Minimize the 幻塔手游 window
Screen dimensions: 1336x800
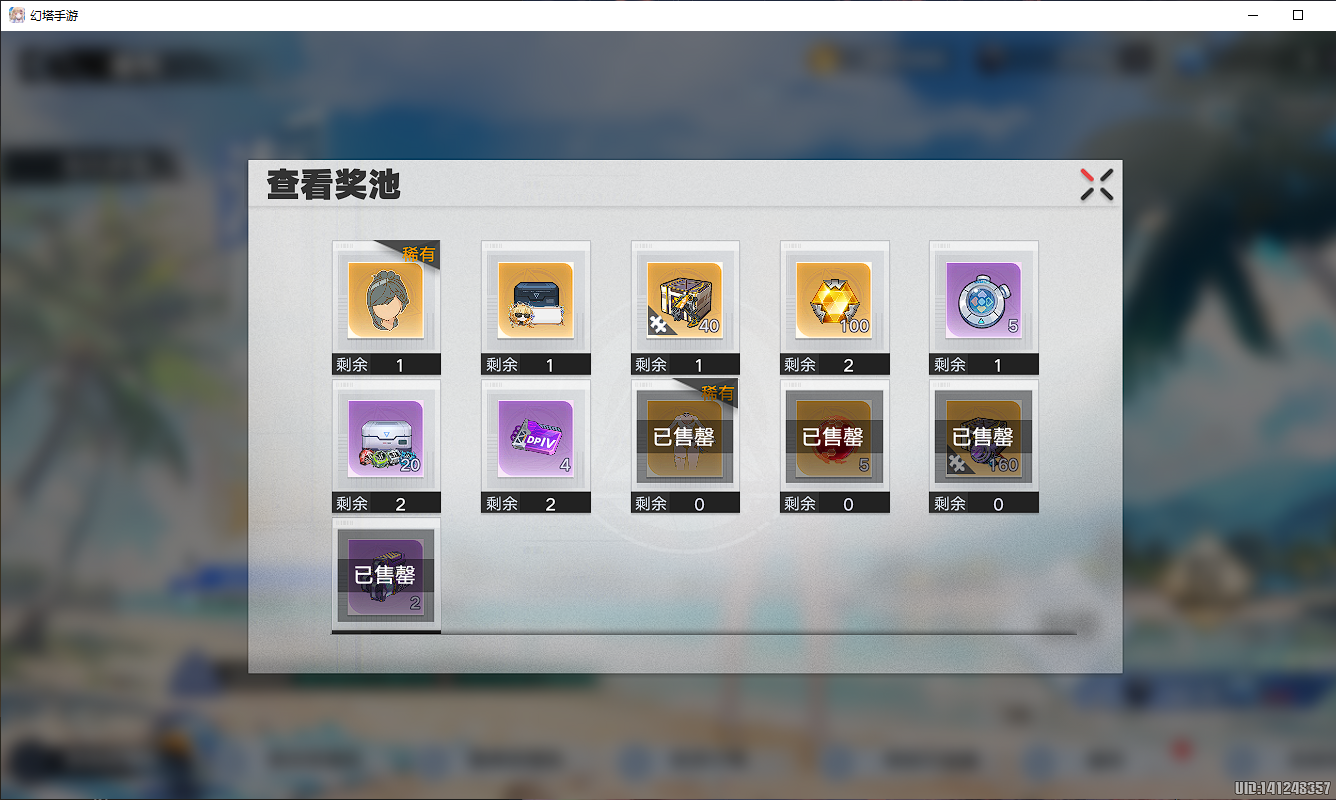(1253, 15)
